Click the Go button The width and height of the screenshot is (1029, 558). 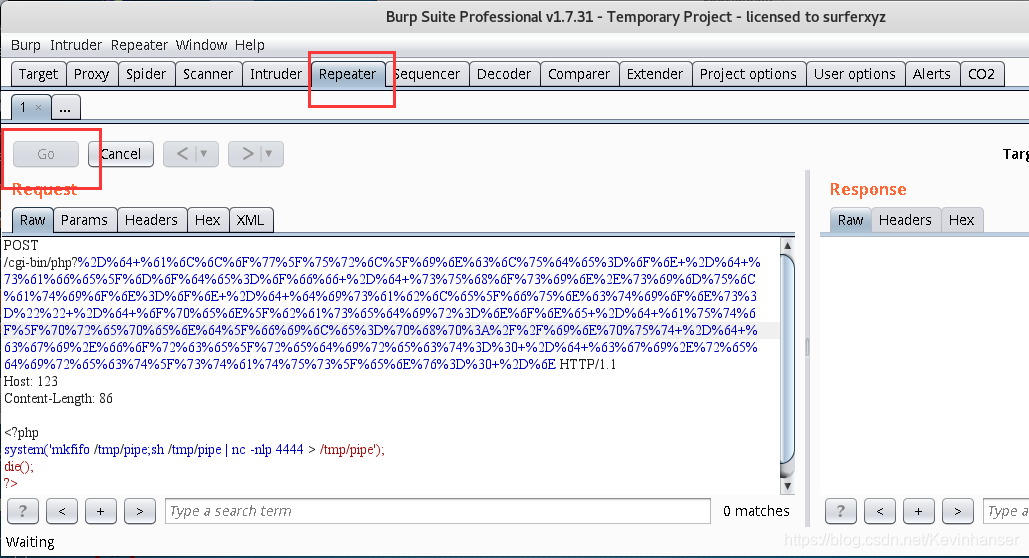(x=46, y=154)
